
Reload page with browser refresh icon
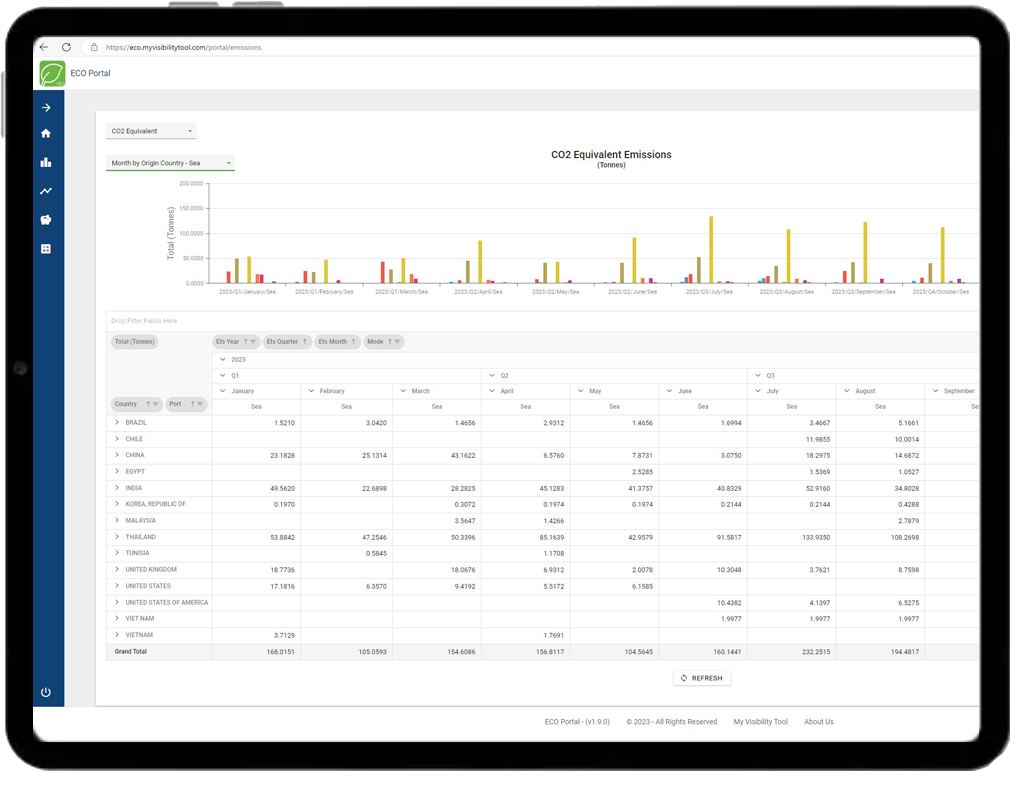[x=67, y=47]
